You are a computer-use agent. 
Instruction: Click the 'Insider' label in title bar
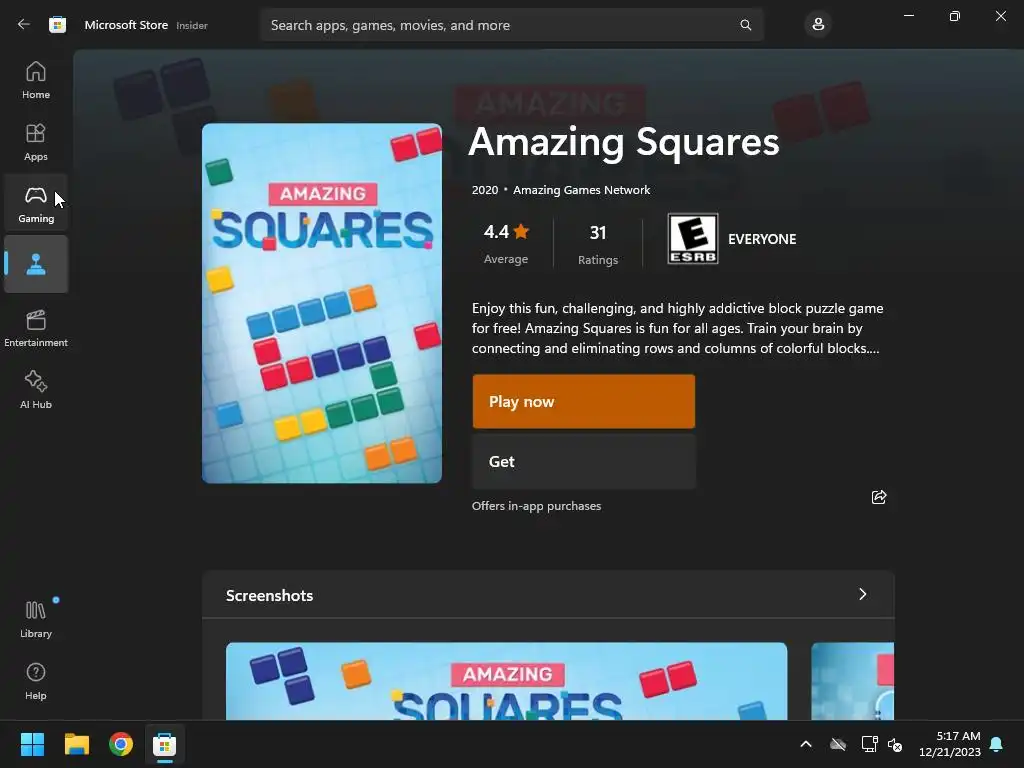192,25
